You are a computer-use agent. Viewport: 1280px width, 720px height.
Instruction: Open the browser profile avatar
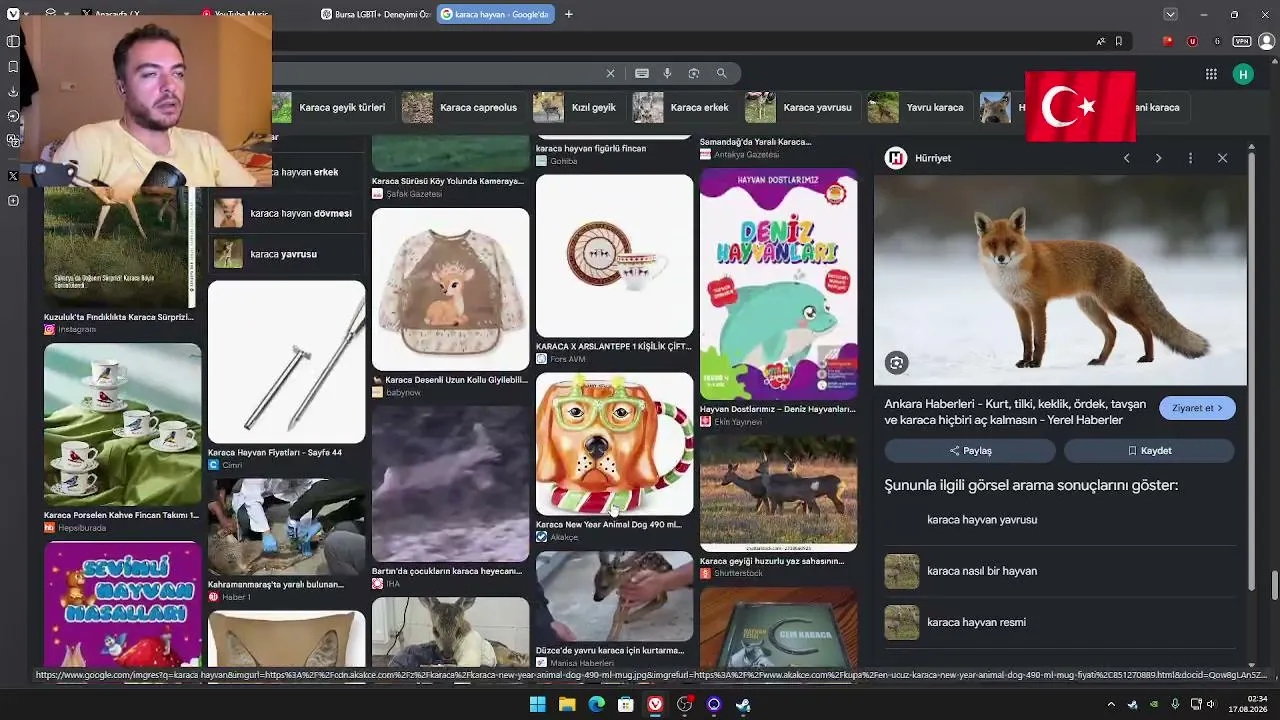[x=1267, y=41]
